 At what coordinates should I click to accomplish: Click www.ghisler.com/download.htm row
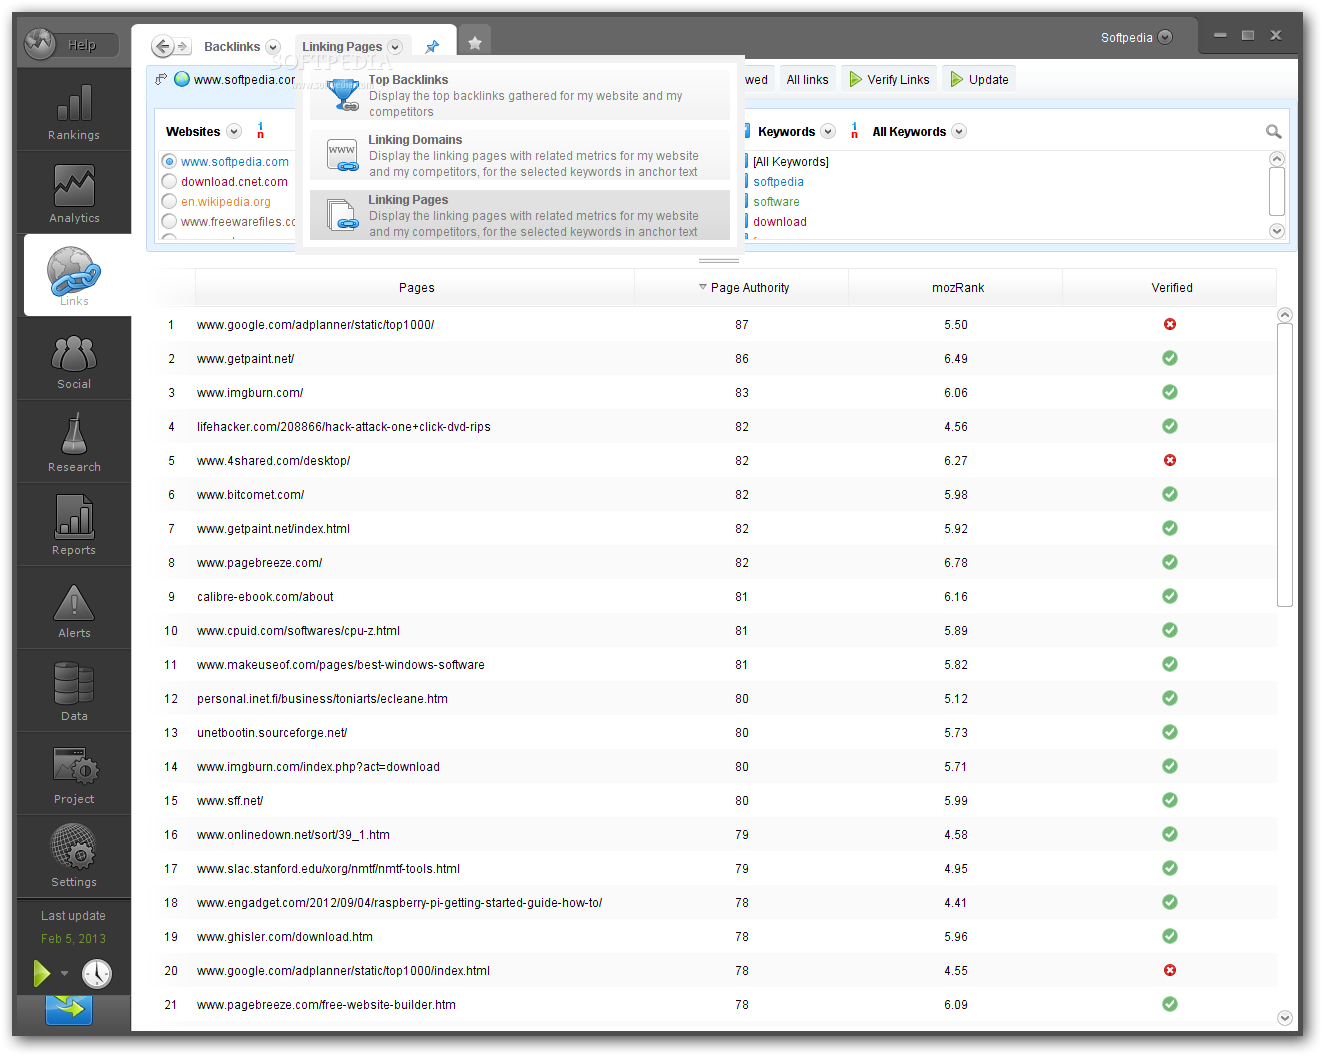714,936
